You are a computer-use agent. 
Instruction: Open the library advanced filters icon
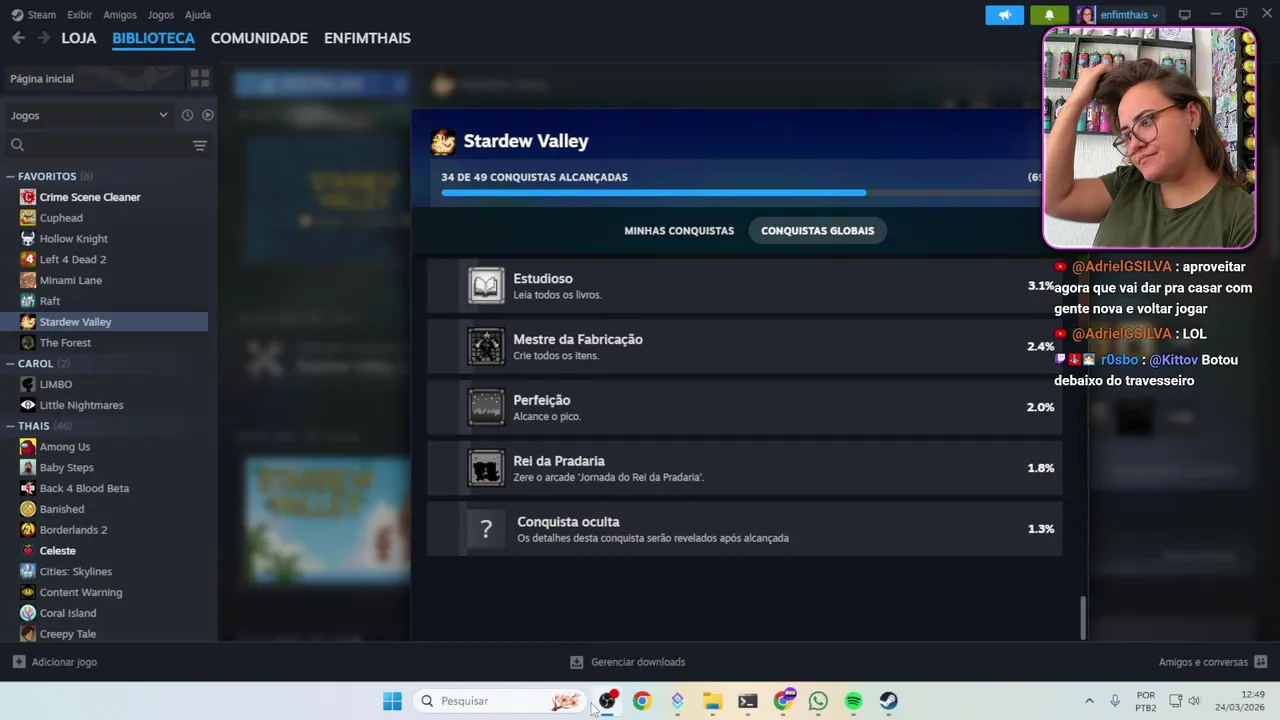pos(200,146)
